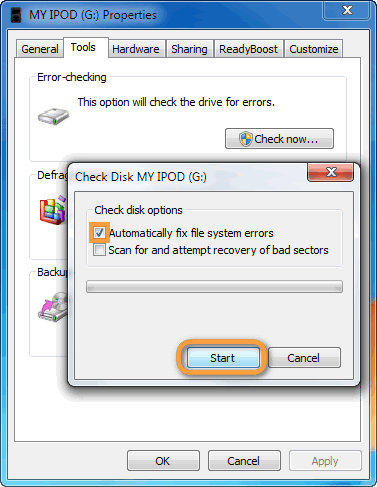
Task: Click the Check now... button
Action: (279, 139)
